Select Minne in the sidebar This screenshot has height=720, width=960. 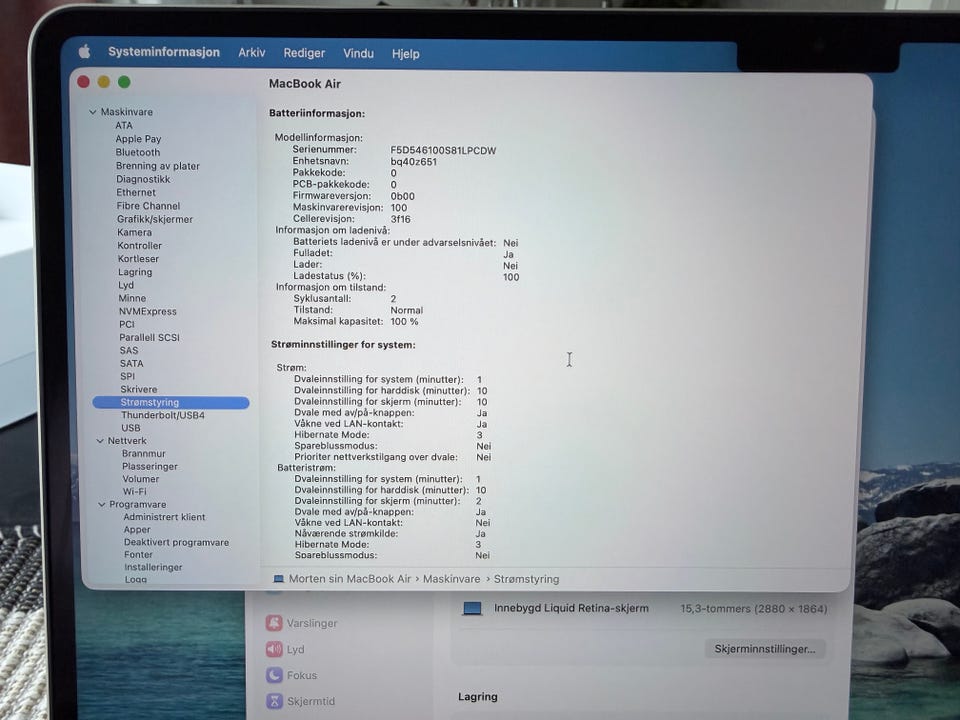tap(132, 298)
